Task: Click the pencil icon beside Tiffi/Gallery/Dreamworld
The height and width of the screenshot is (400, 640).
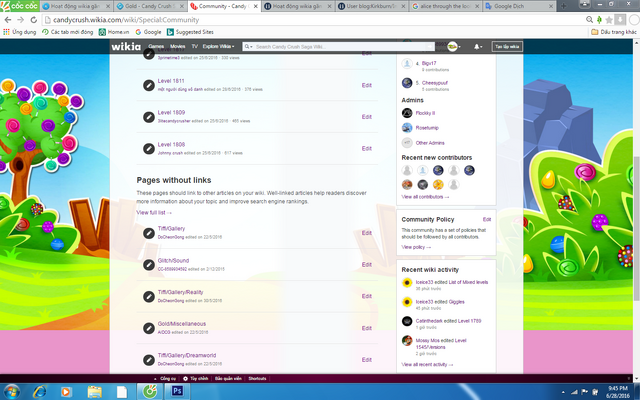Action: click(x=149, y=360)
